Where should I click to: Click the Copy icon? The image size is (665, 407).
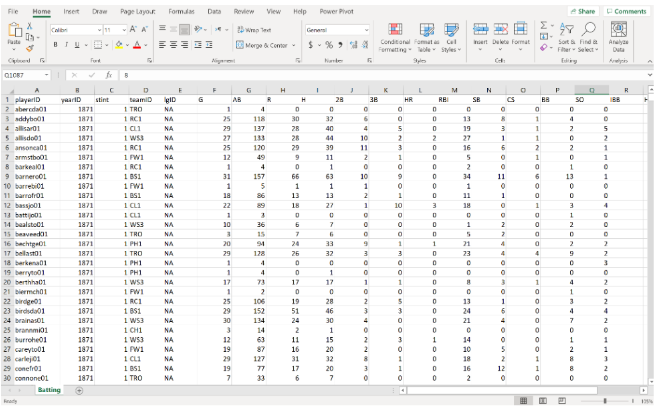point(30,37)
